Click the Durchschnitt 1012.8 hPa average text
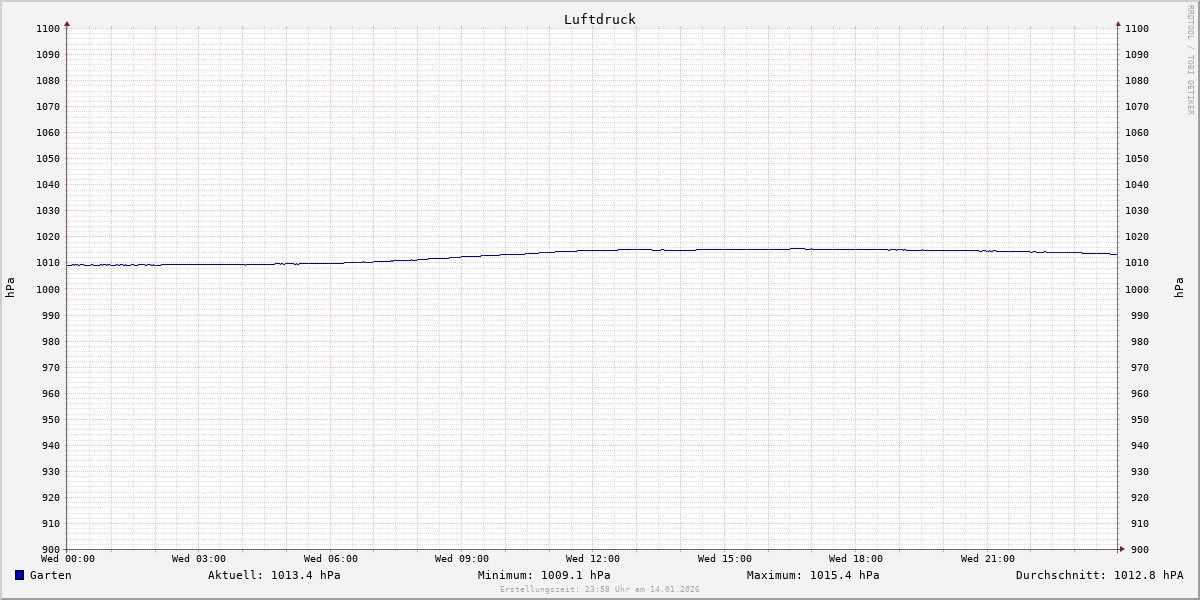This screenshot has width=1200, height=600. (x=1099, y=575)
